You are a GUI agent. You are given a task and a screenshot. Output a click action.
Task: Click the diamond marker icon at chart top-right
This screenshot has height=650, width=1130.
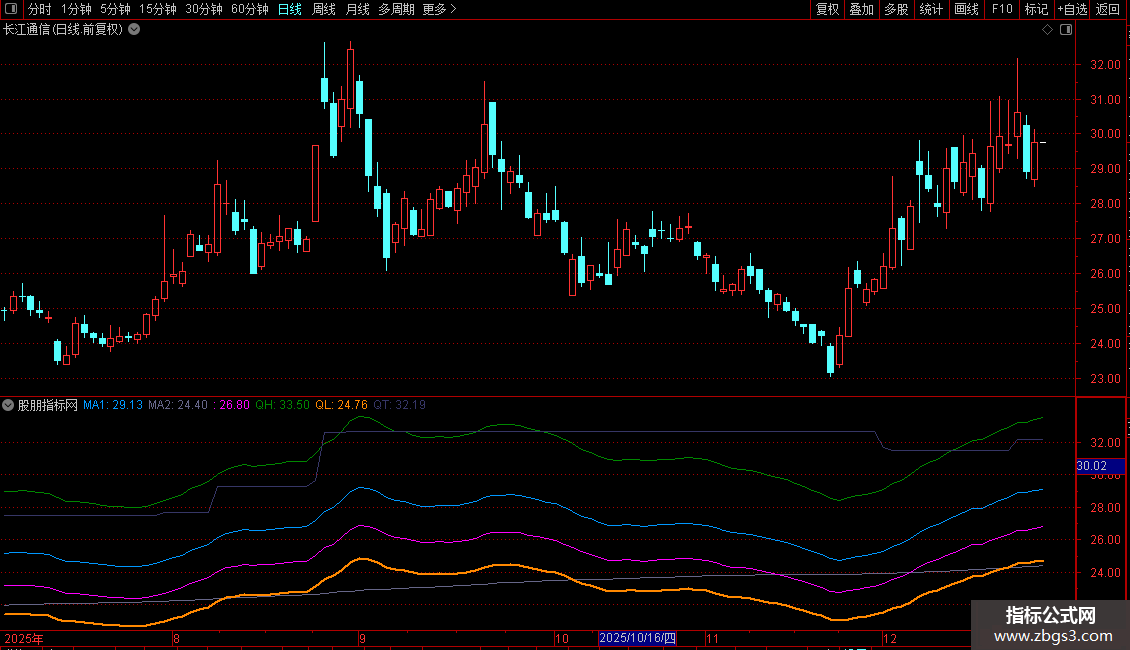(x=1047, y=30)
